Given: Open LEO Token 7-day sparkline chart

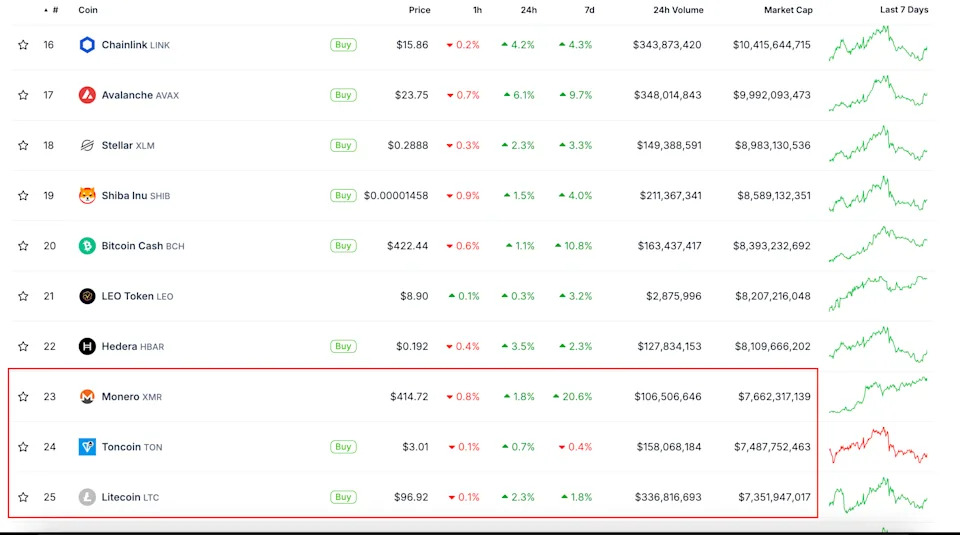Looking at the screenshot, I should [878, 294].
